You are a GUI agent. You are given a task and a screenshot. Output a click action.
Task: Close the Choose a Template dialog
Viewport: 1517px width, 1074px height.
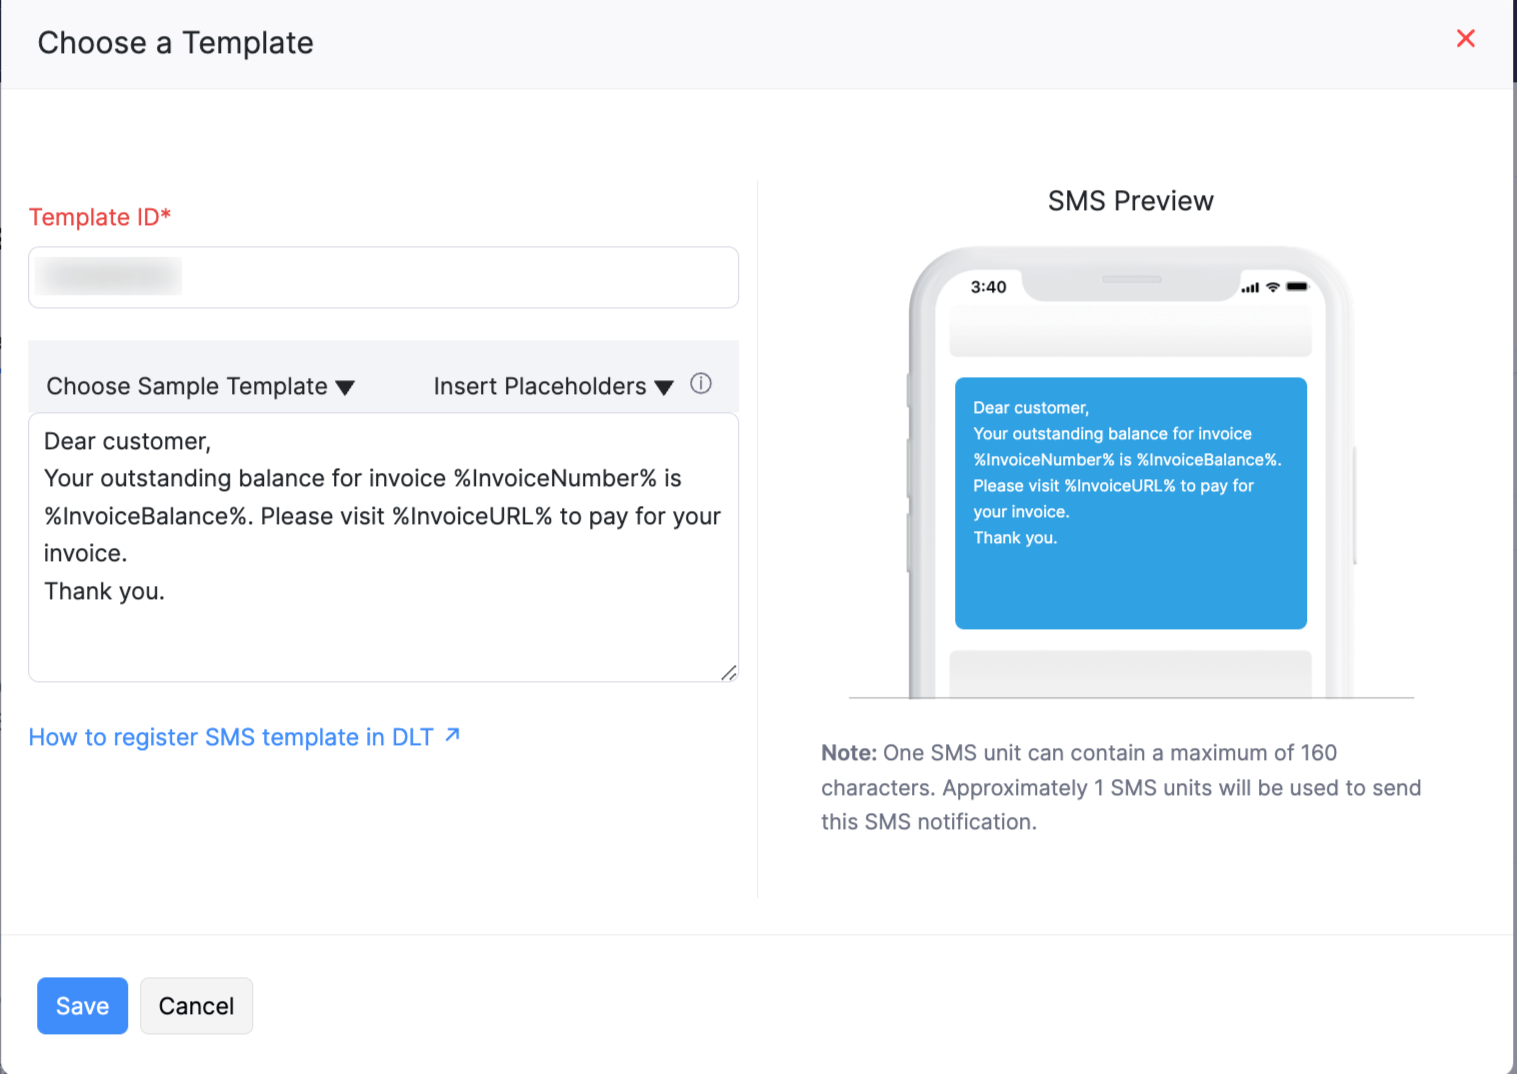(x=1465, y=39)
